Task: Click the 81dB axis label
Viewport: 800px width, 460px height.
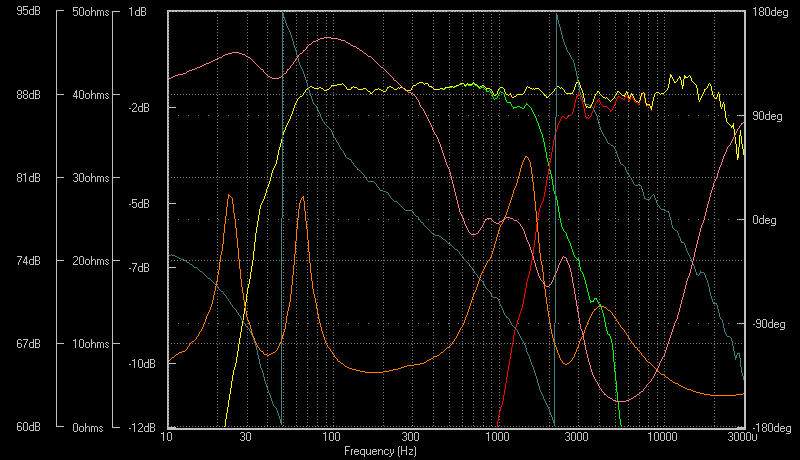Action: coord(28,178)
